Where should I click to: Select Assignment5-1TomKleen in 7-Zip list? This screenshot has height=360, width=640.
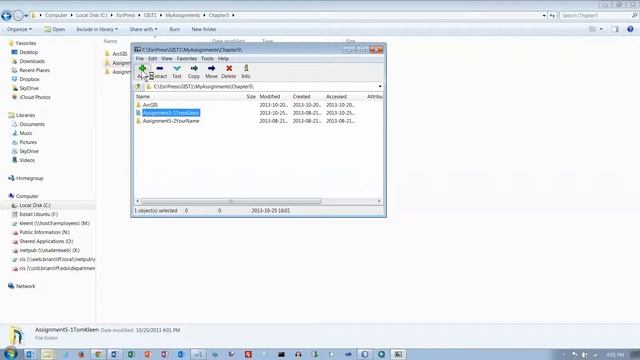pyautogui.click(x=171, y=113)
